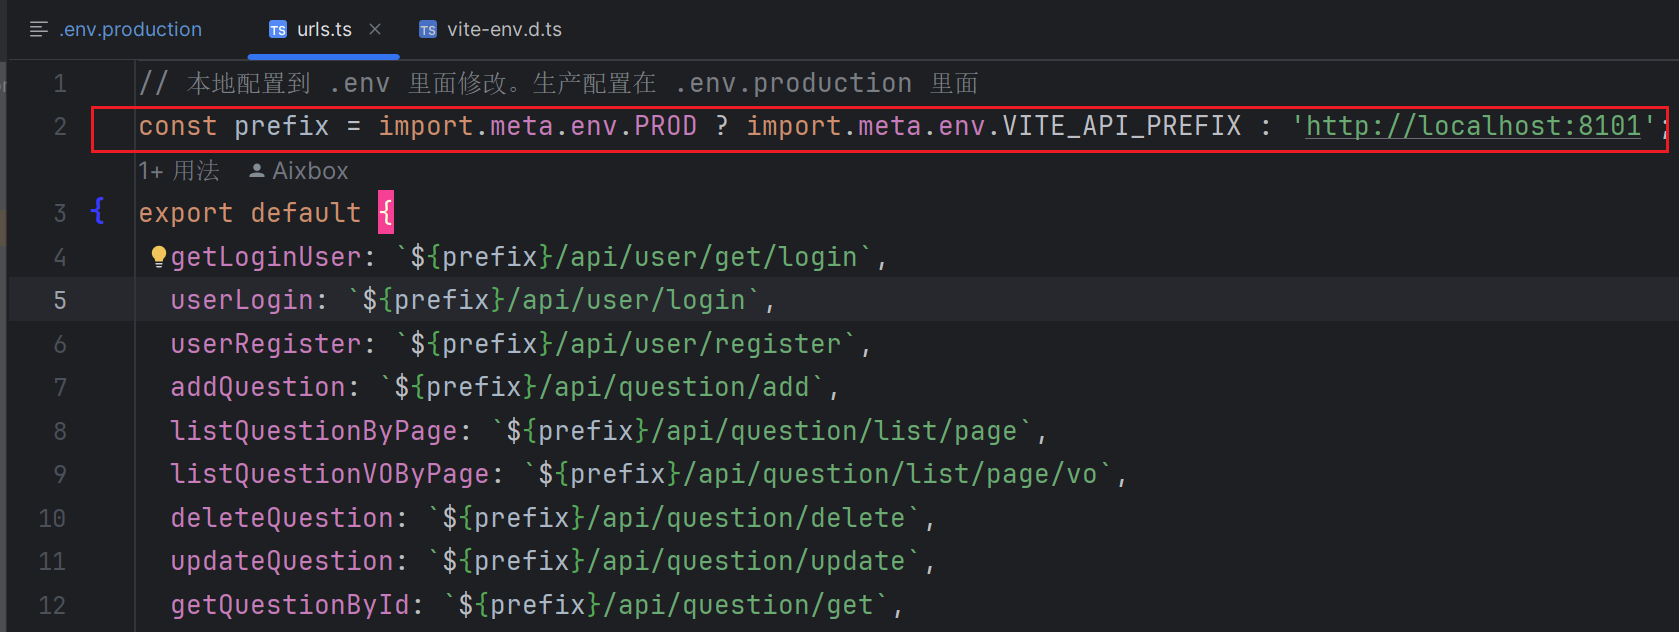Viewport: 1679px width, 632px height.
Task: Click the TS file icon on vite-env.d.ts
Action: 428,30
